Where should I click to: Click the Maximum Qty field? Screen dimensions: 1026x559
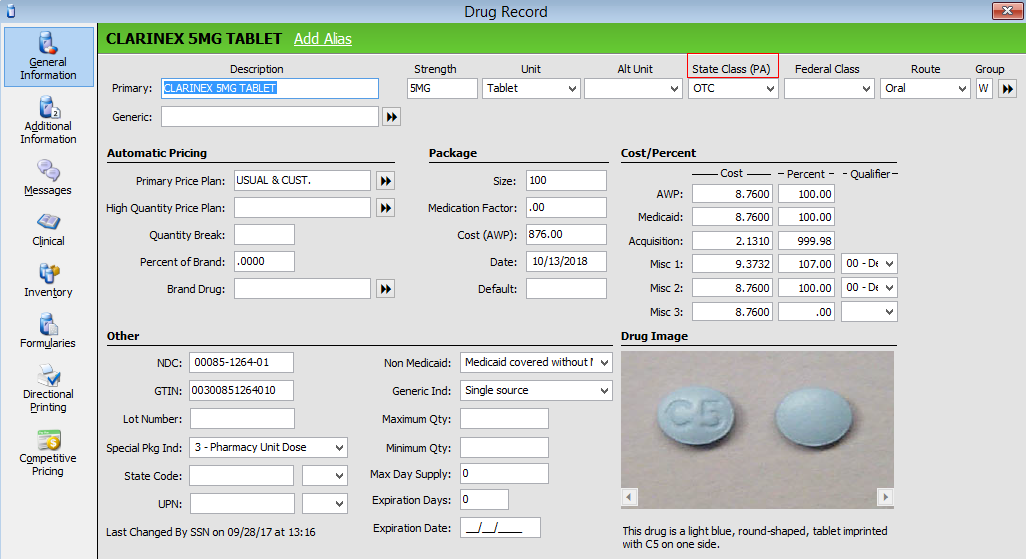[504, 419]
